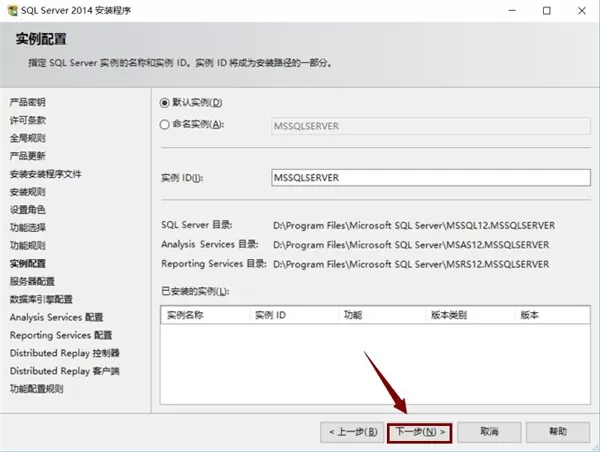The image size is (600, 452).
Task: Click the 实例 ID input field
Action: pos(431,178)
